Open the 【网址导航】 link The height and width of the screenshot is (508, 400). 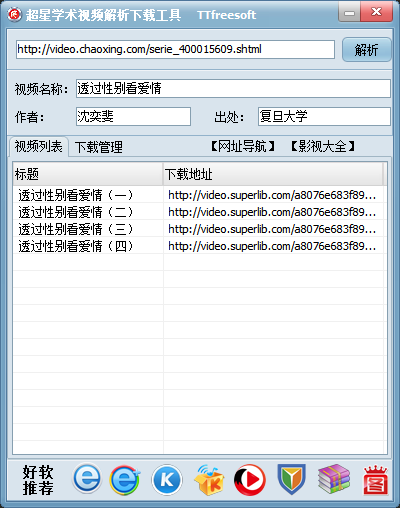pos(243,146)
